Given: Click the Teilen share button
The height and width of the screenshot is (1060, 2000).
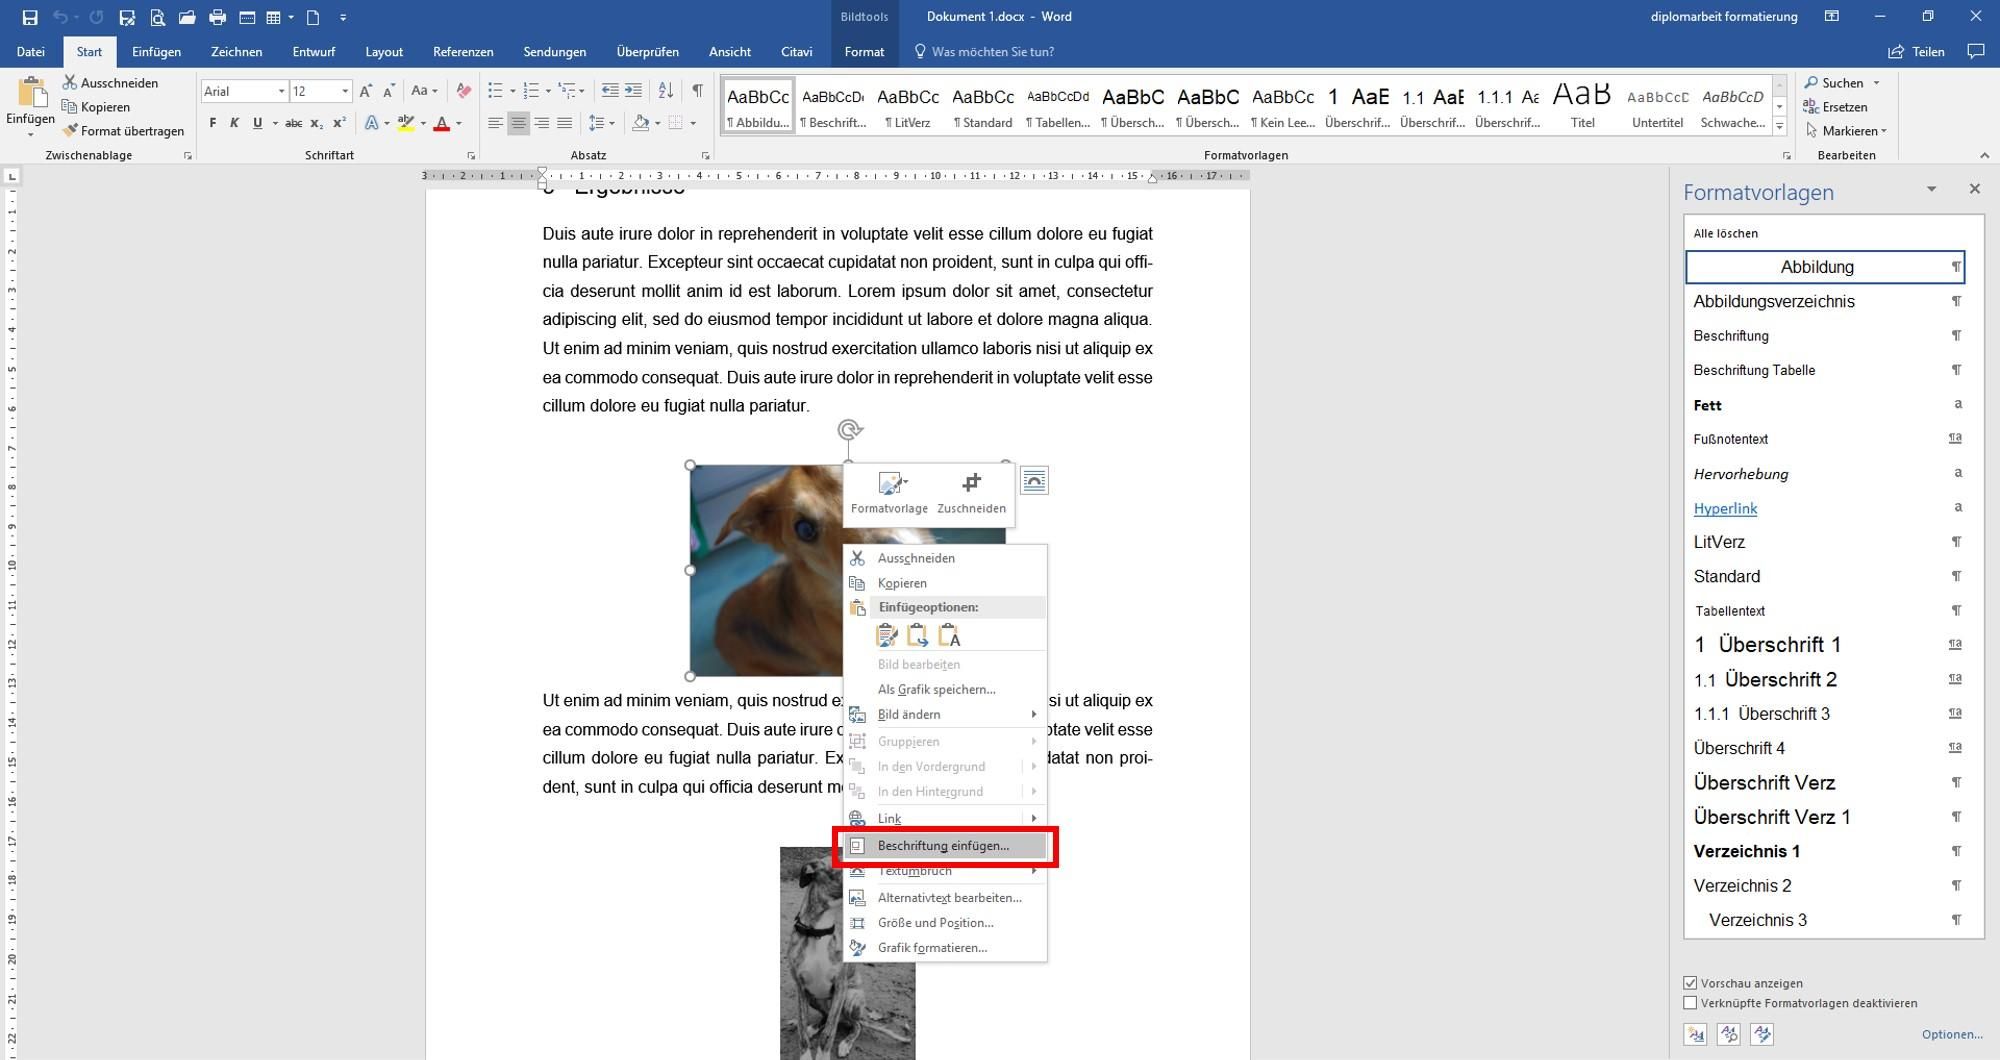Looking at the screenshot, I should coord(1916,52).
